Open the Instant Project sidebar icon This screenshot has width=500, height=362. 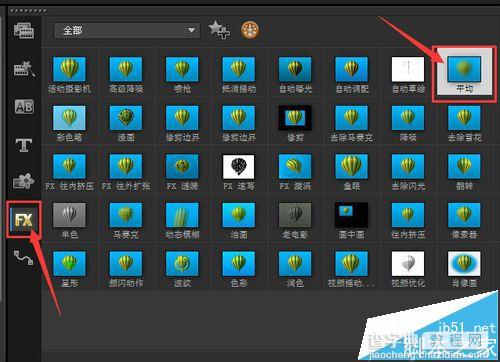[24, 69]
